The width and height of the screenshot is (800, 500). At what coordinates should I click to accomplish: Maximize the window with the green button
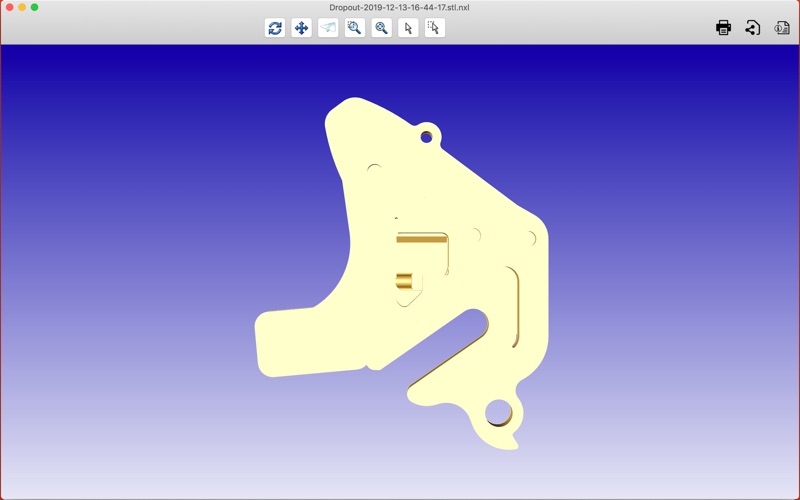coord(35,7)
